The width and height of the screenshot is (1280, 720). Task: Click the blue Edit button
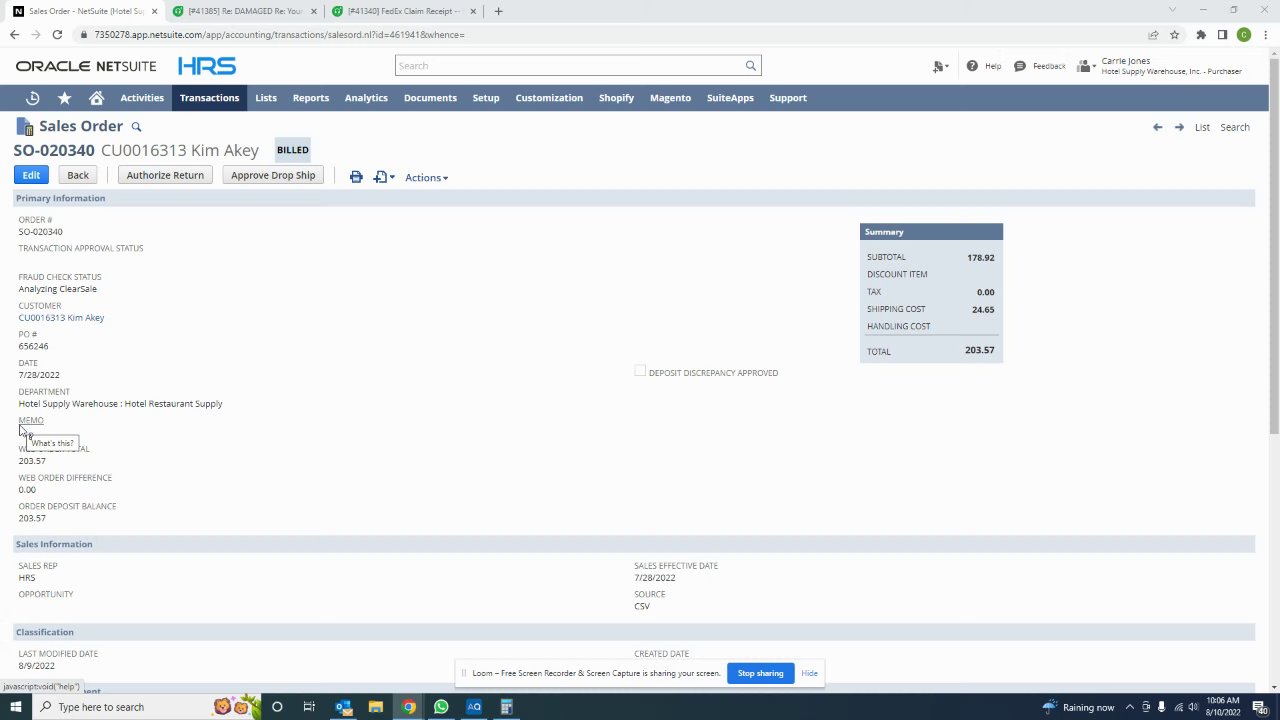tap(31, 175)
